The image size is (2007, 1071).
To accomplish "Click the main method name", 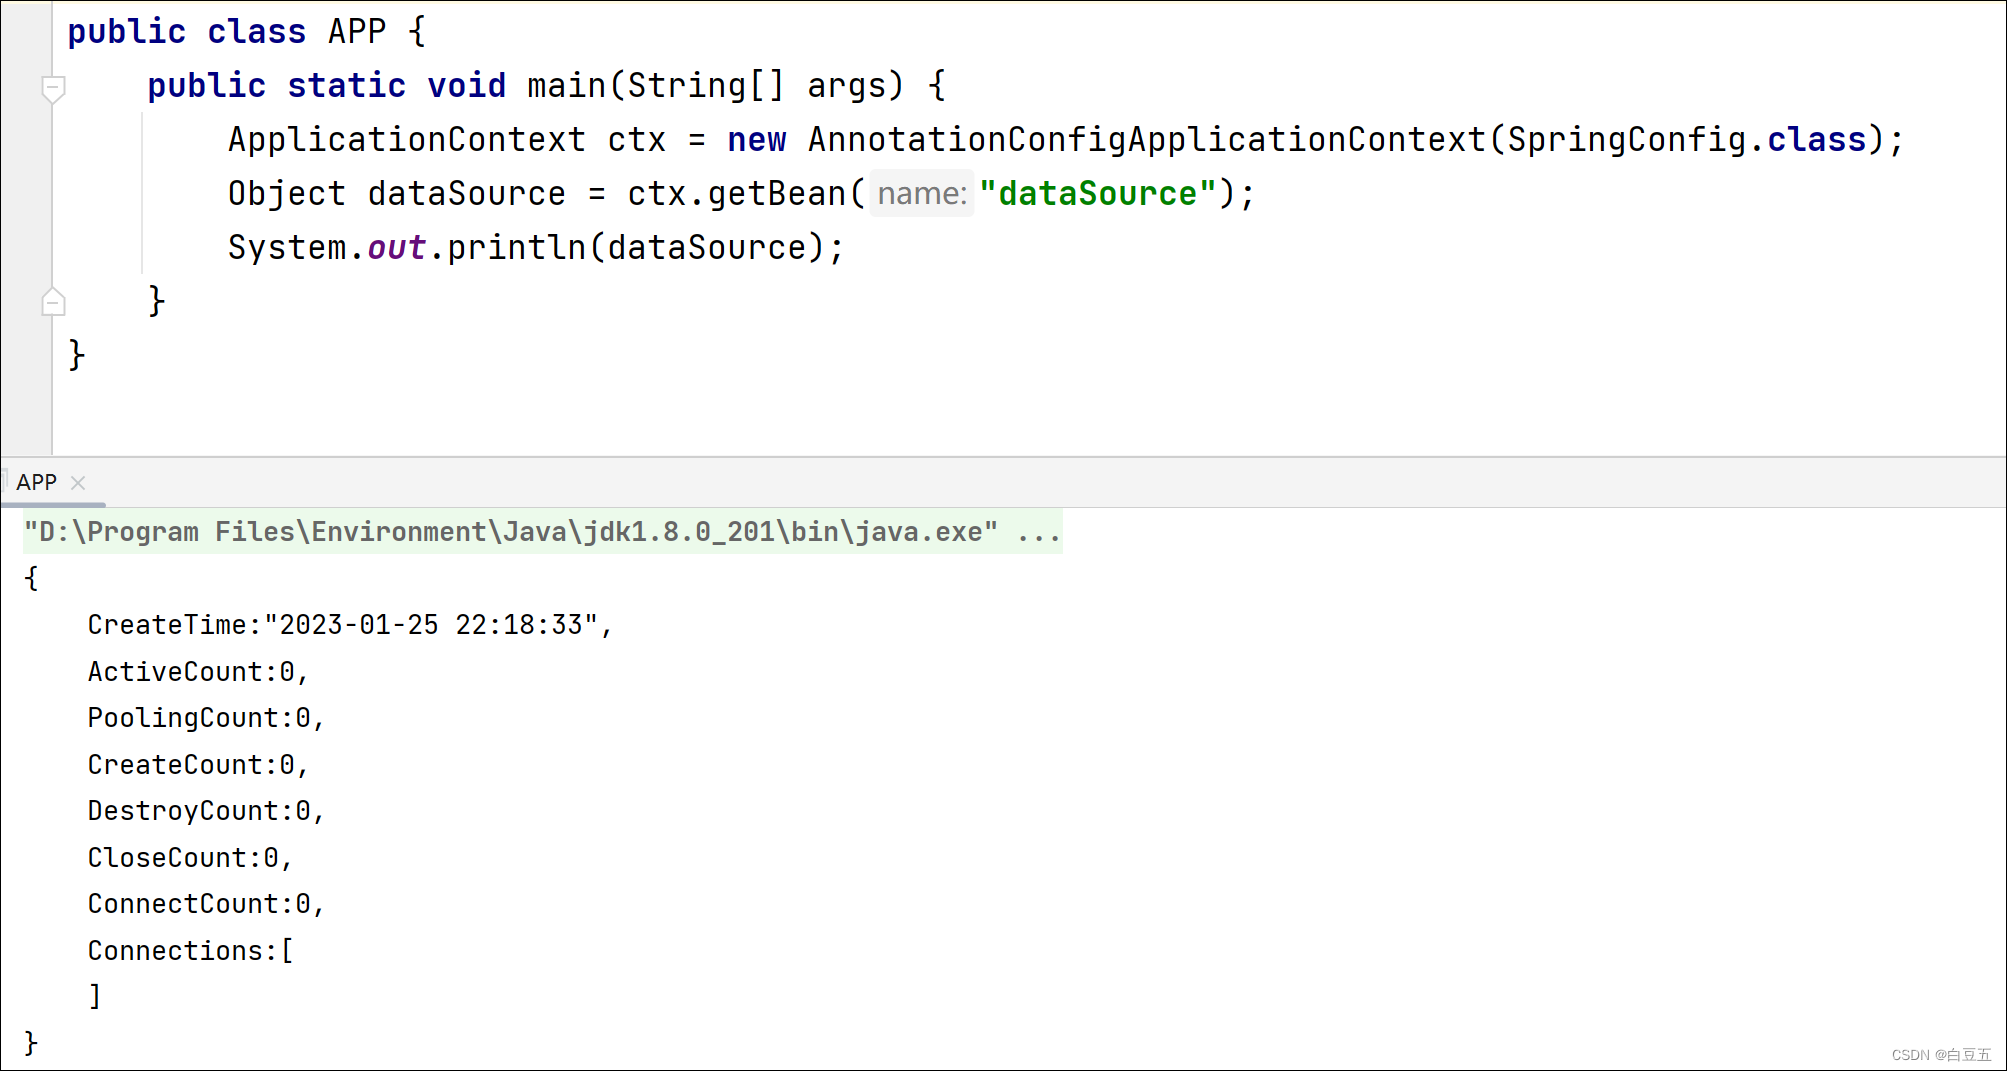I will point(566,86).
